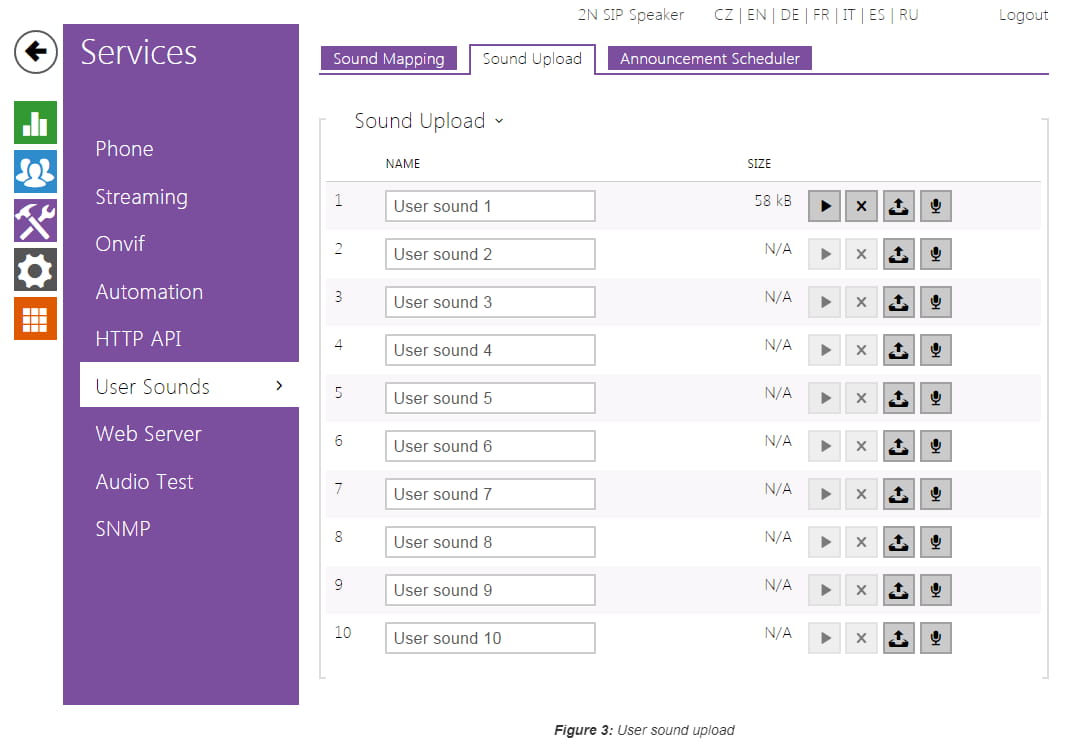Upload a file for User sound 10
This screenshot has width=1077, height=748.
(898, 638)
